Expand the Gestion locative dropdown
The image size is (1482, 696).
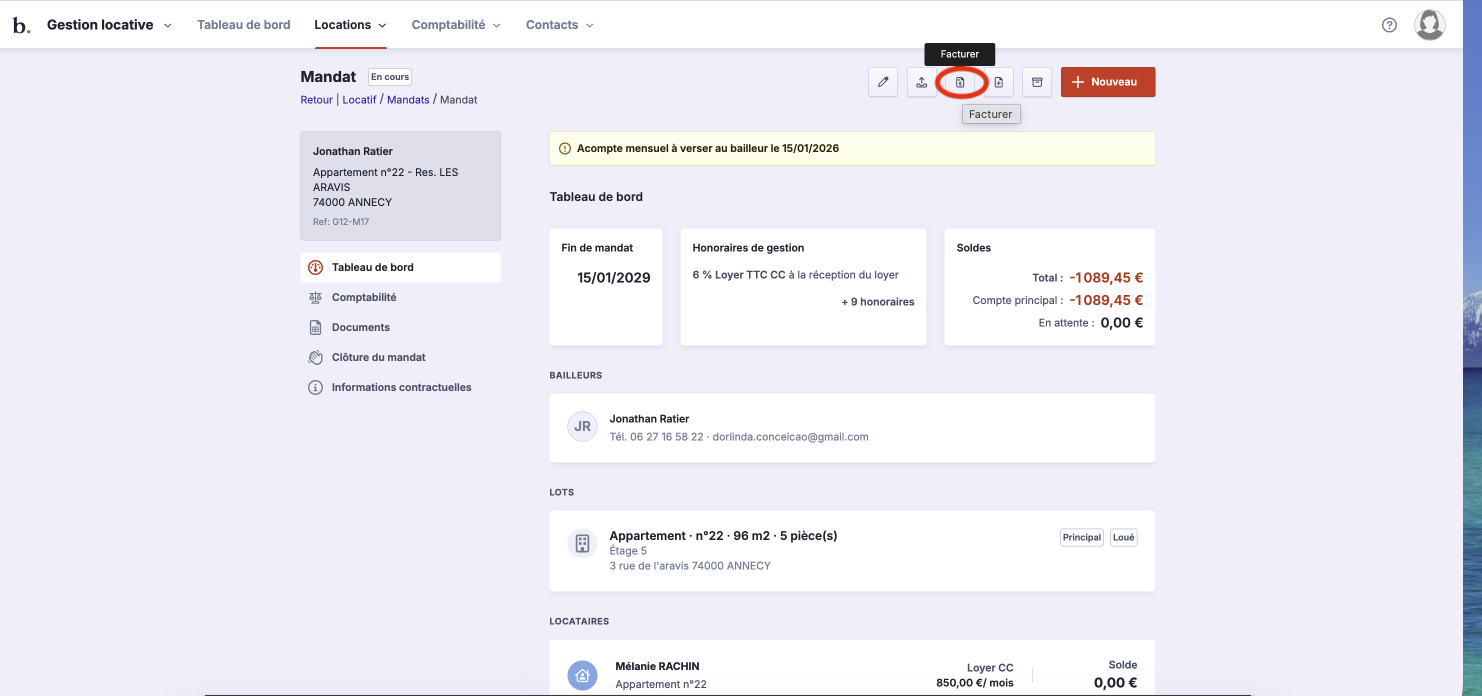109,25
